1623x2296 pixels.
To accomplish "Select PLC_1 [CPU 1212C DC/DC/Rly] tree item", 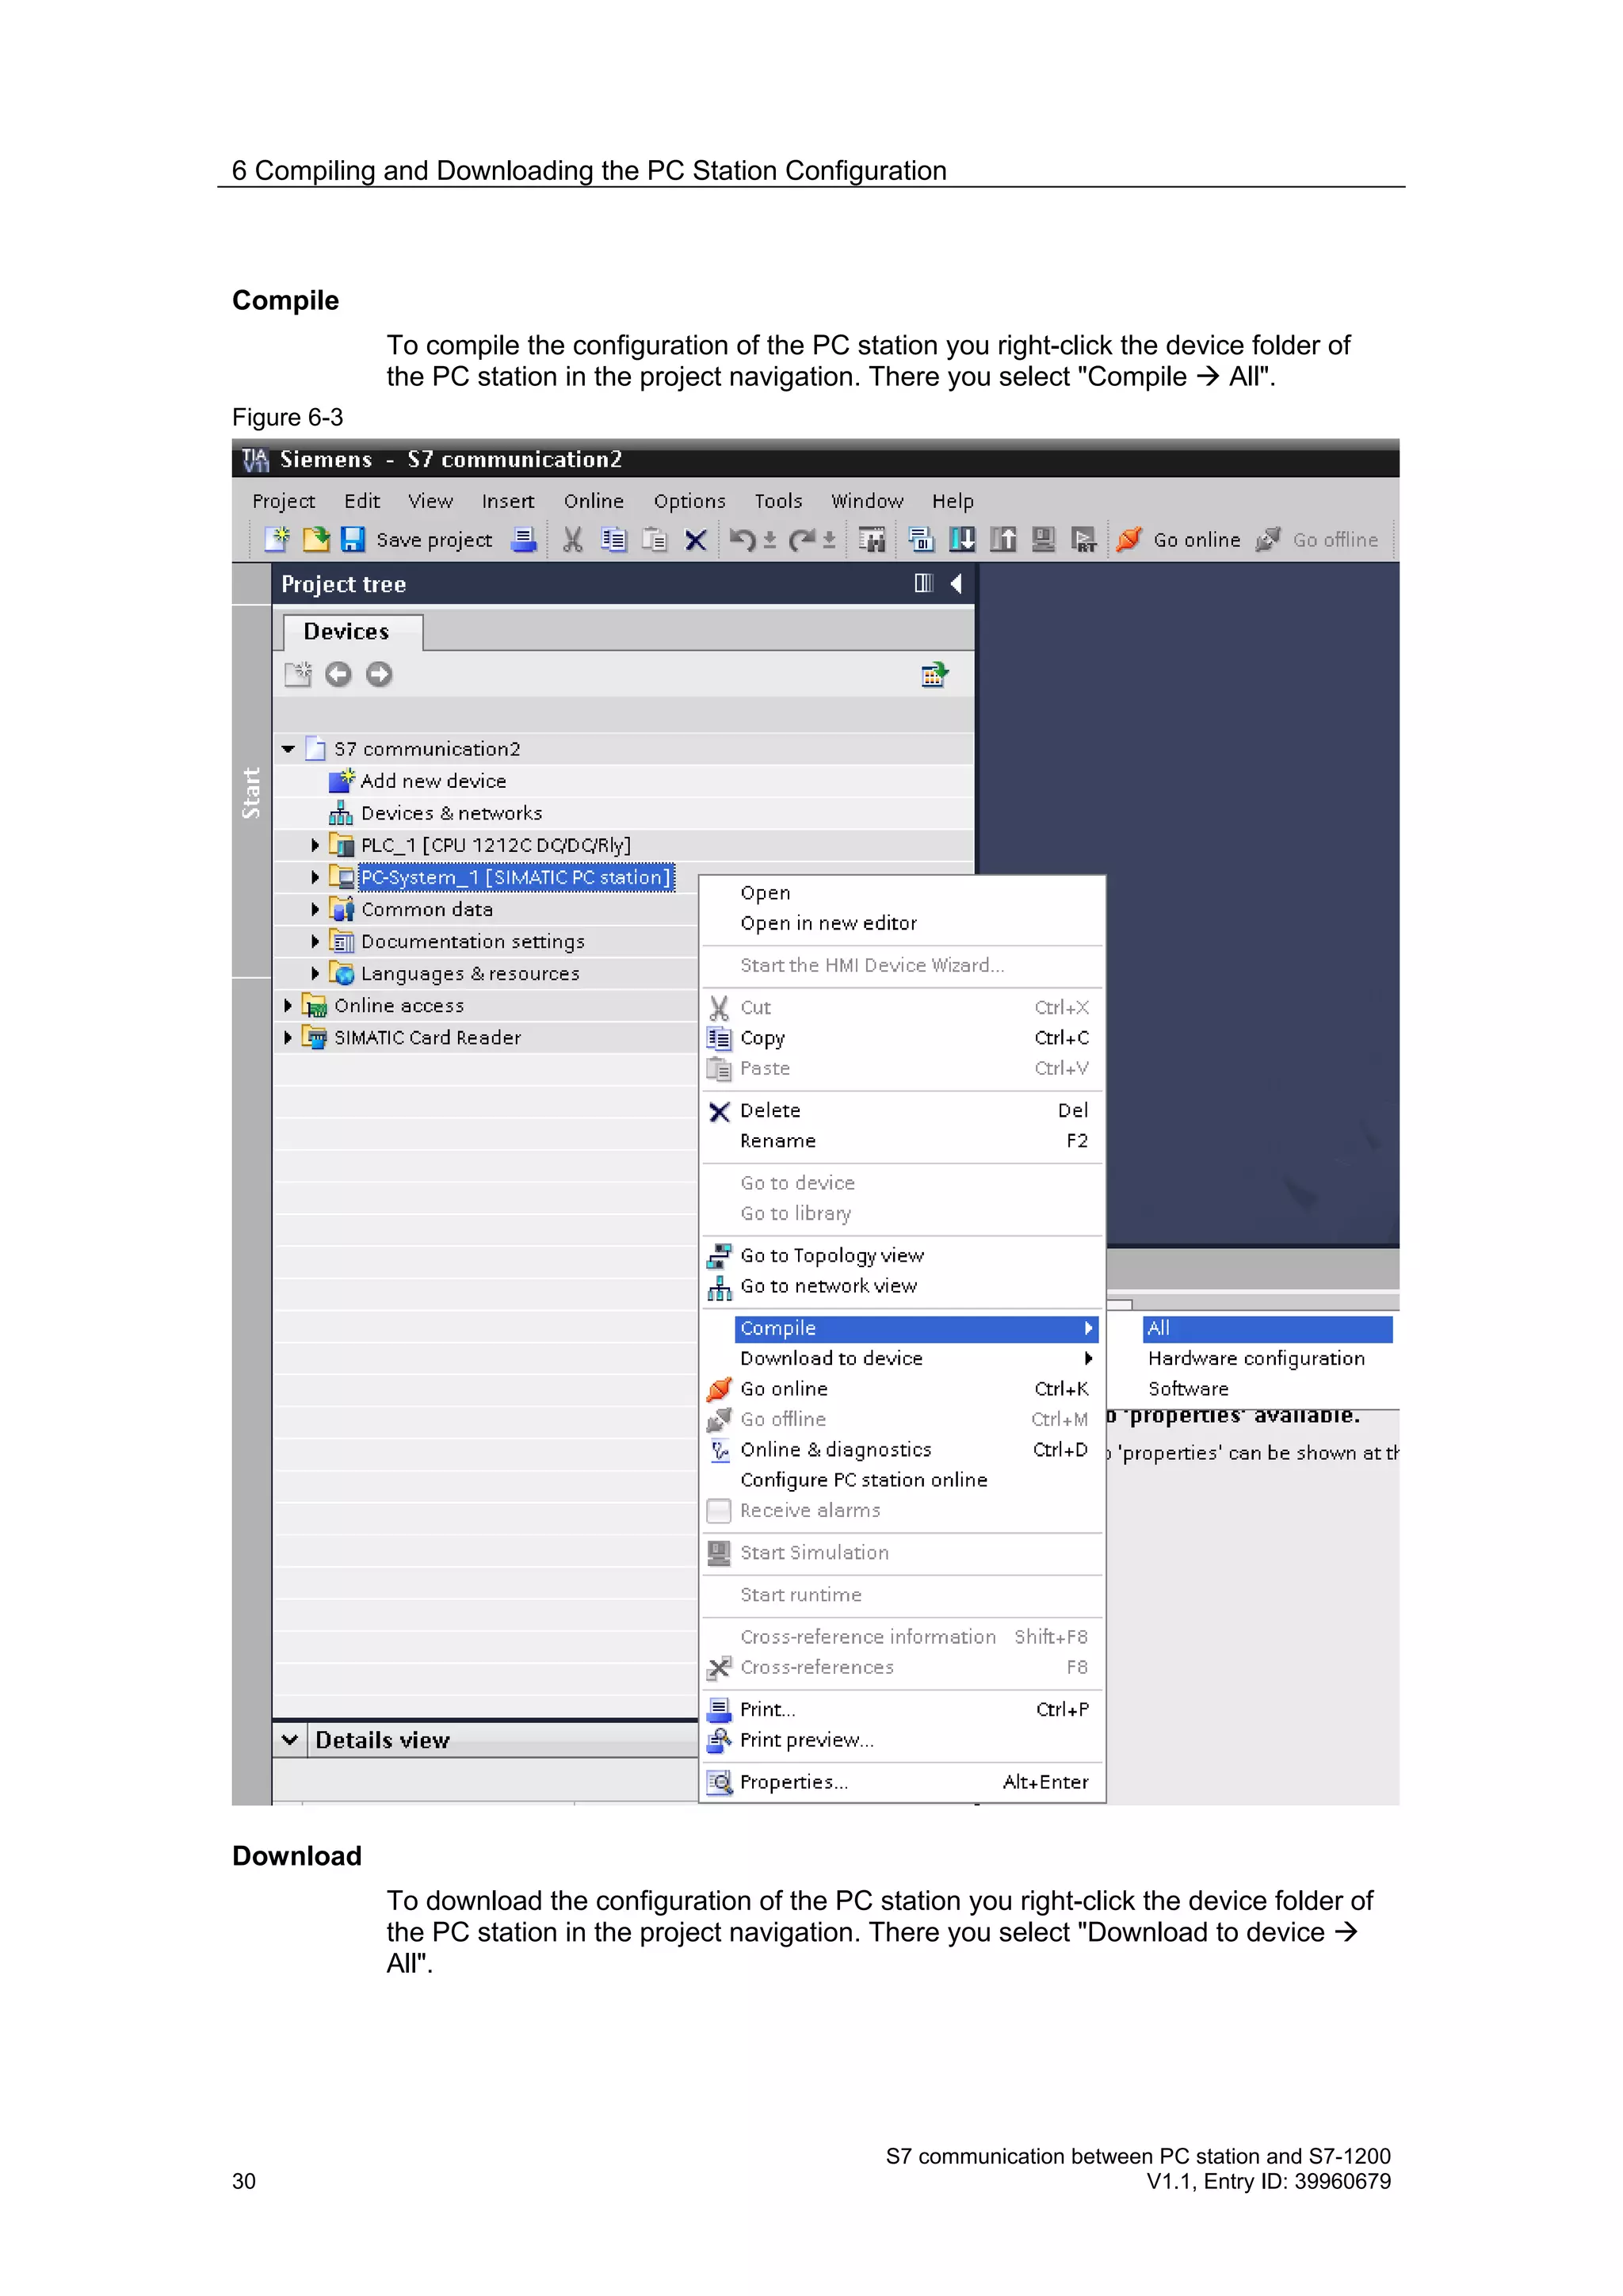I will [495, 845].
